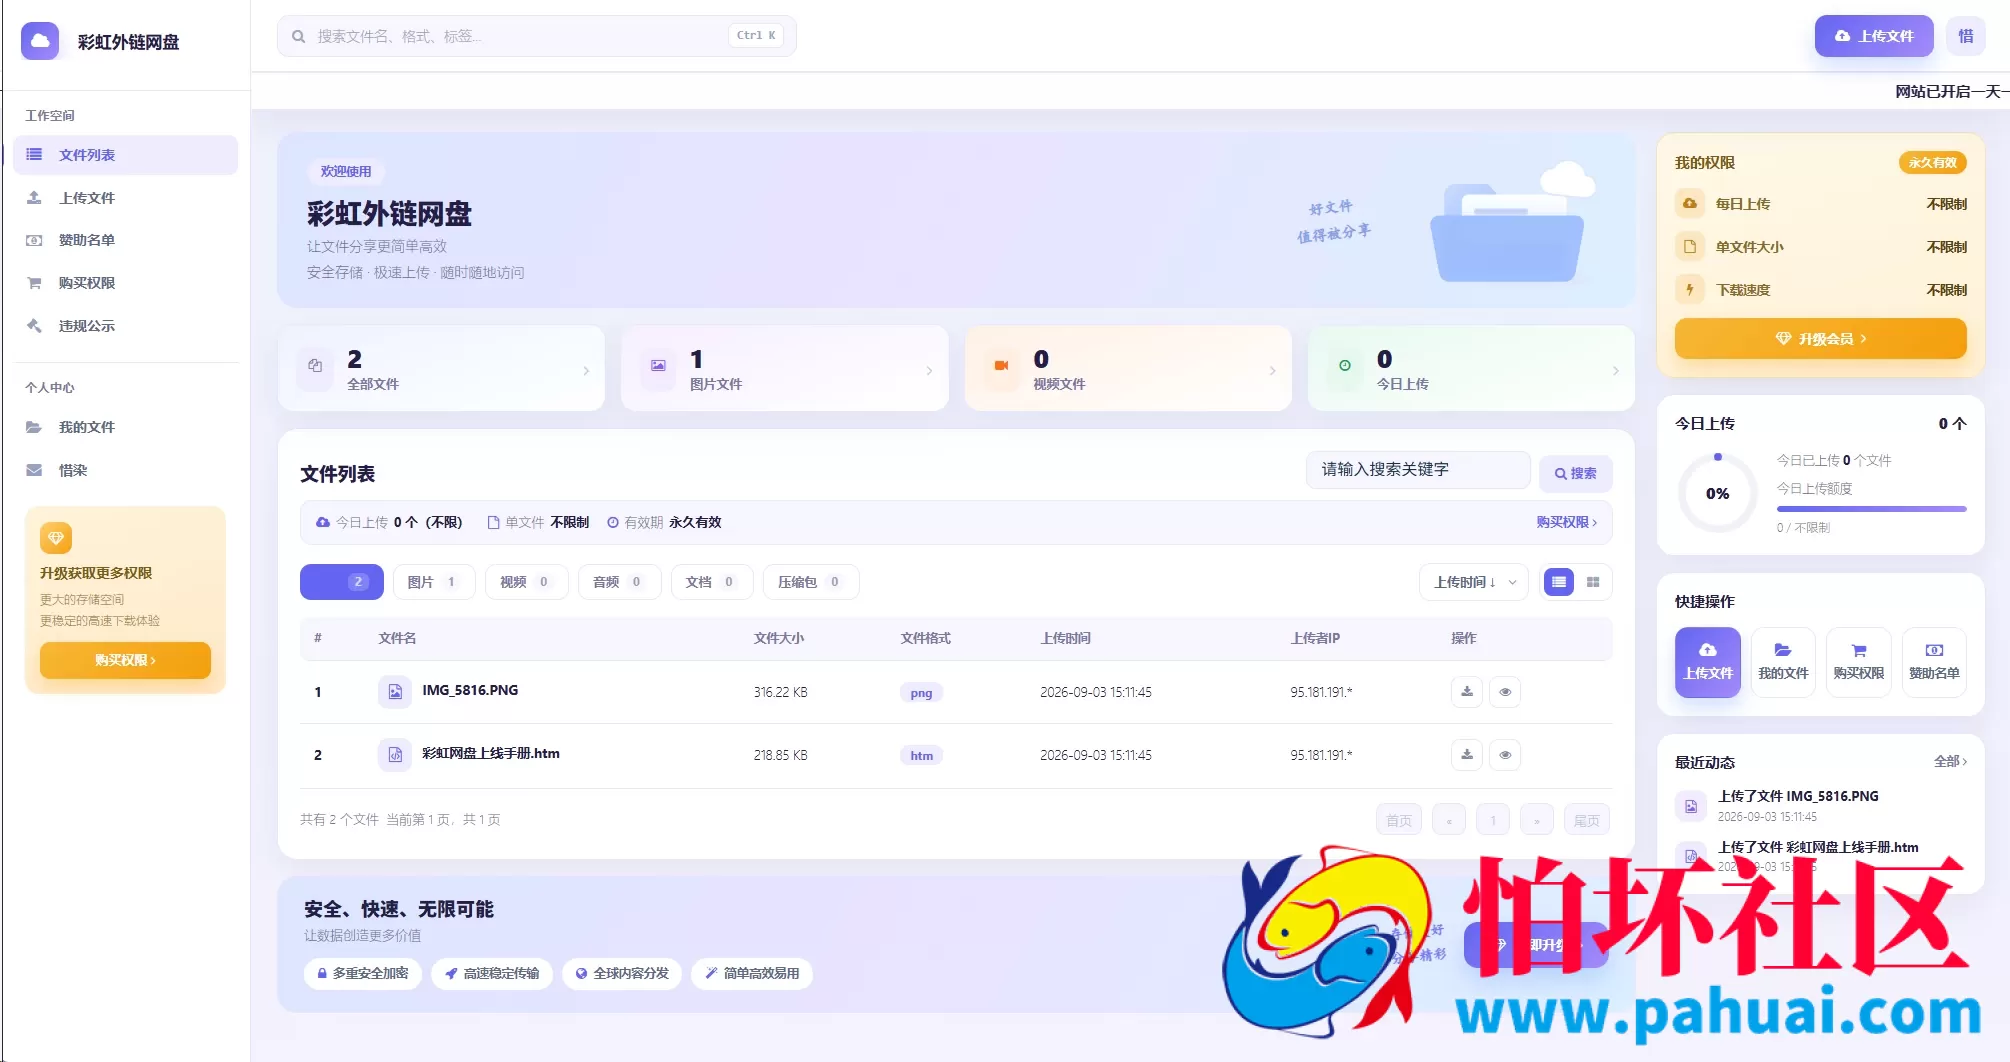
Task: Click the envelope icon in the sidebar
Action: [x=34, y=470]
